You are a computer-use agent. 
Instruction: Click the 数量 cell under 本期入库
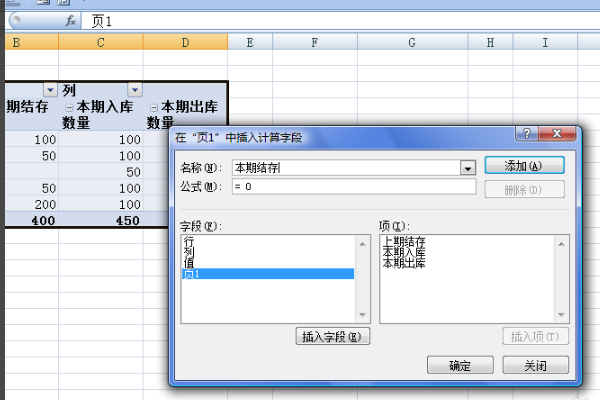[101, 123]
